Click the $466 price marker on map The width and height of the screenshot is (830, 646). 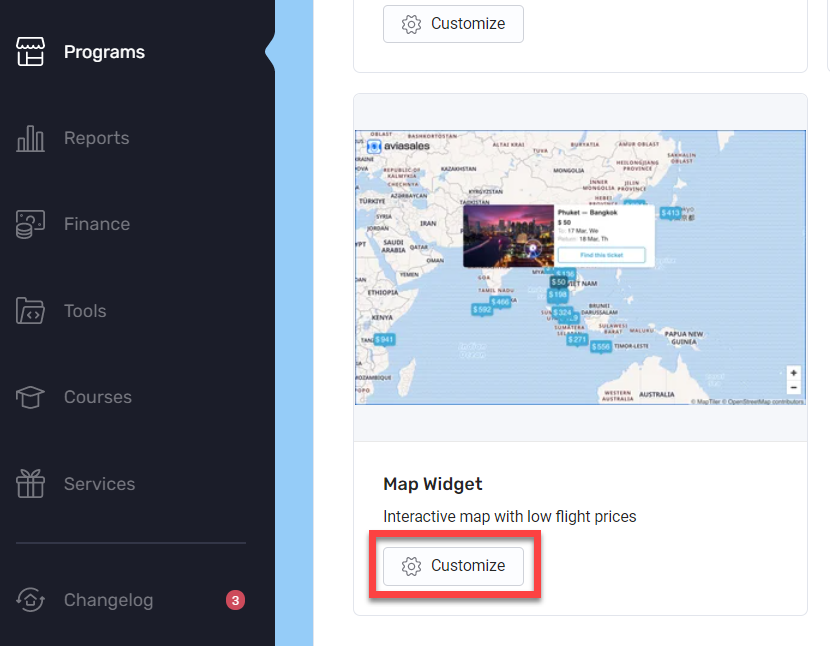coord(500,302)
